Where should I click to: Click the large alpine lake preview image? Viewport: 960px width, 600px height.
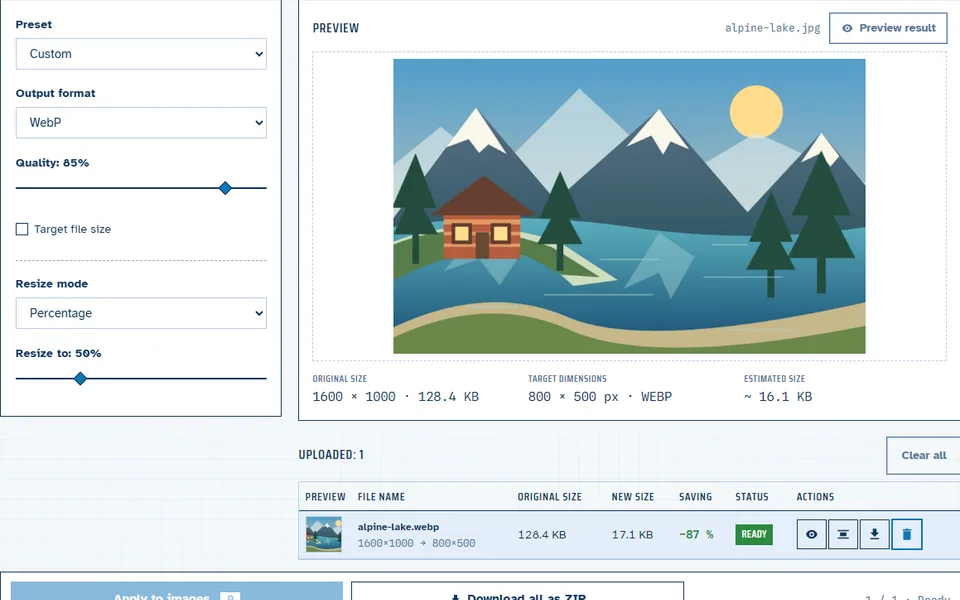coord(629,206)
